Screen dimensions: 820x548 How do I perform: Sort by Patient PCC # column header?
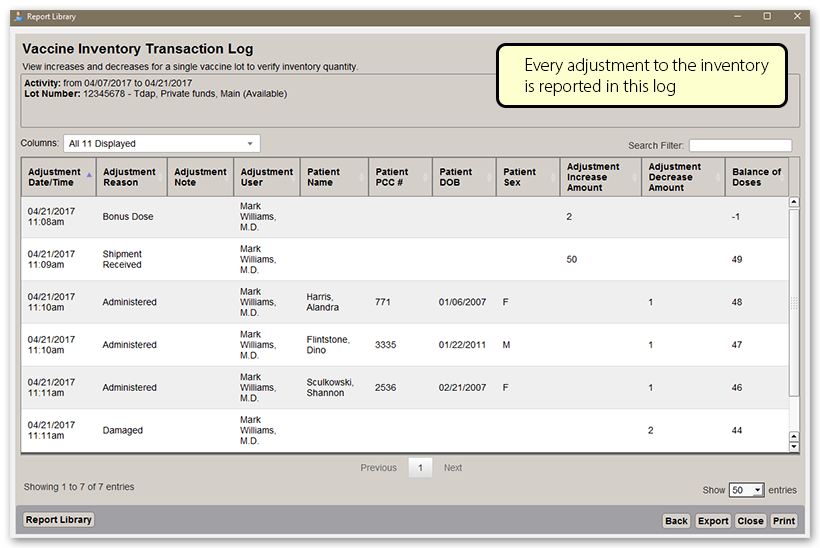click(400, 177)
